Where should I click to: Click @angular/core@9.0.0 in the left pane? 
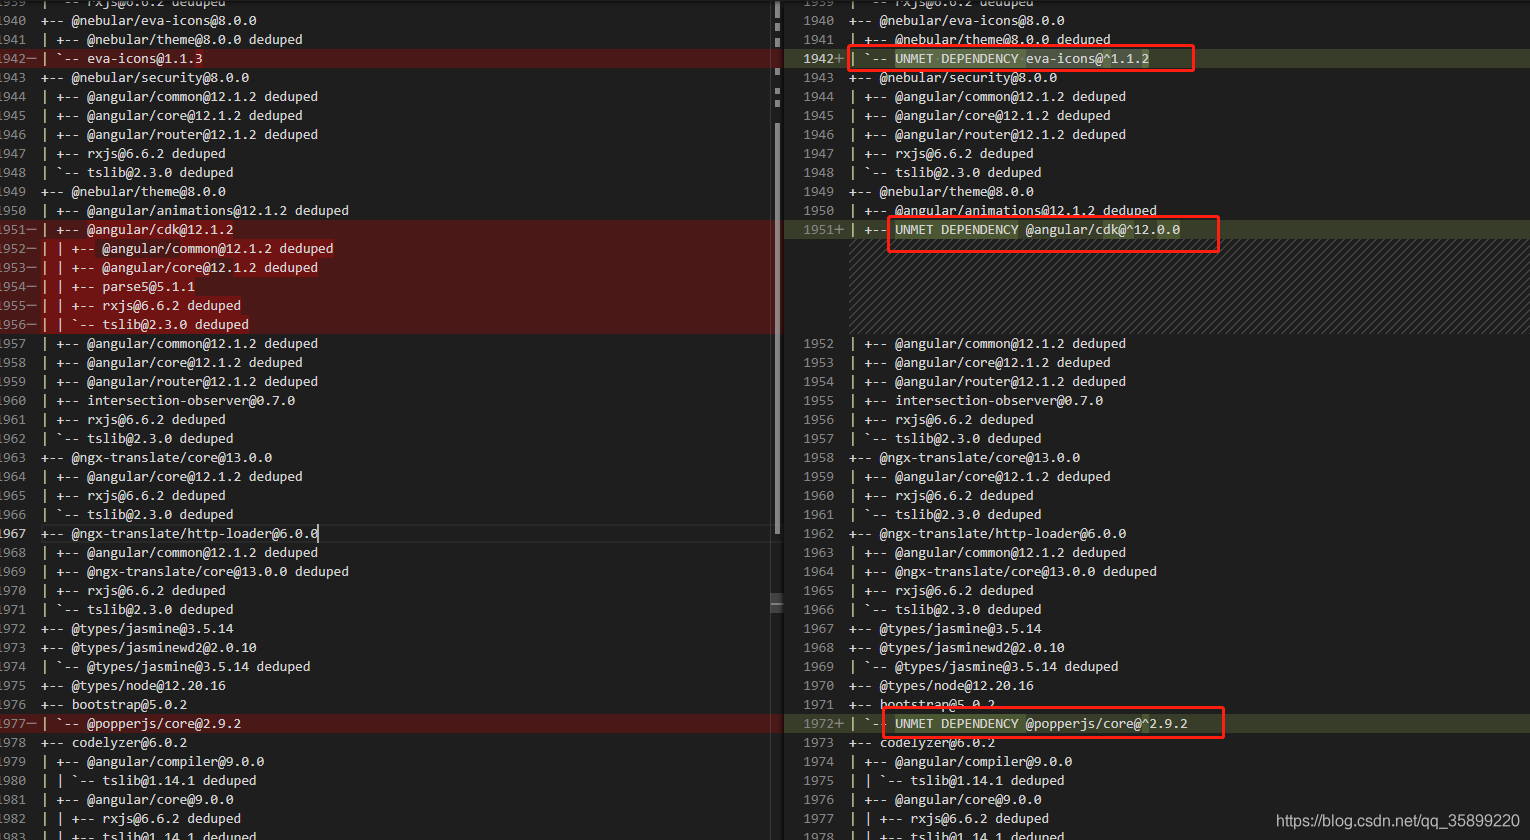(x=160, y=800)
